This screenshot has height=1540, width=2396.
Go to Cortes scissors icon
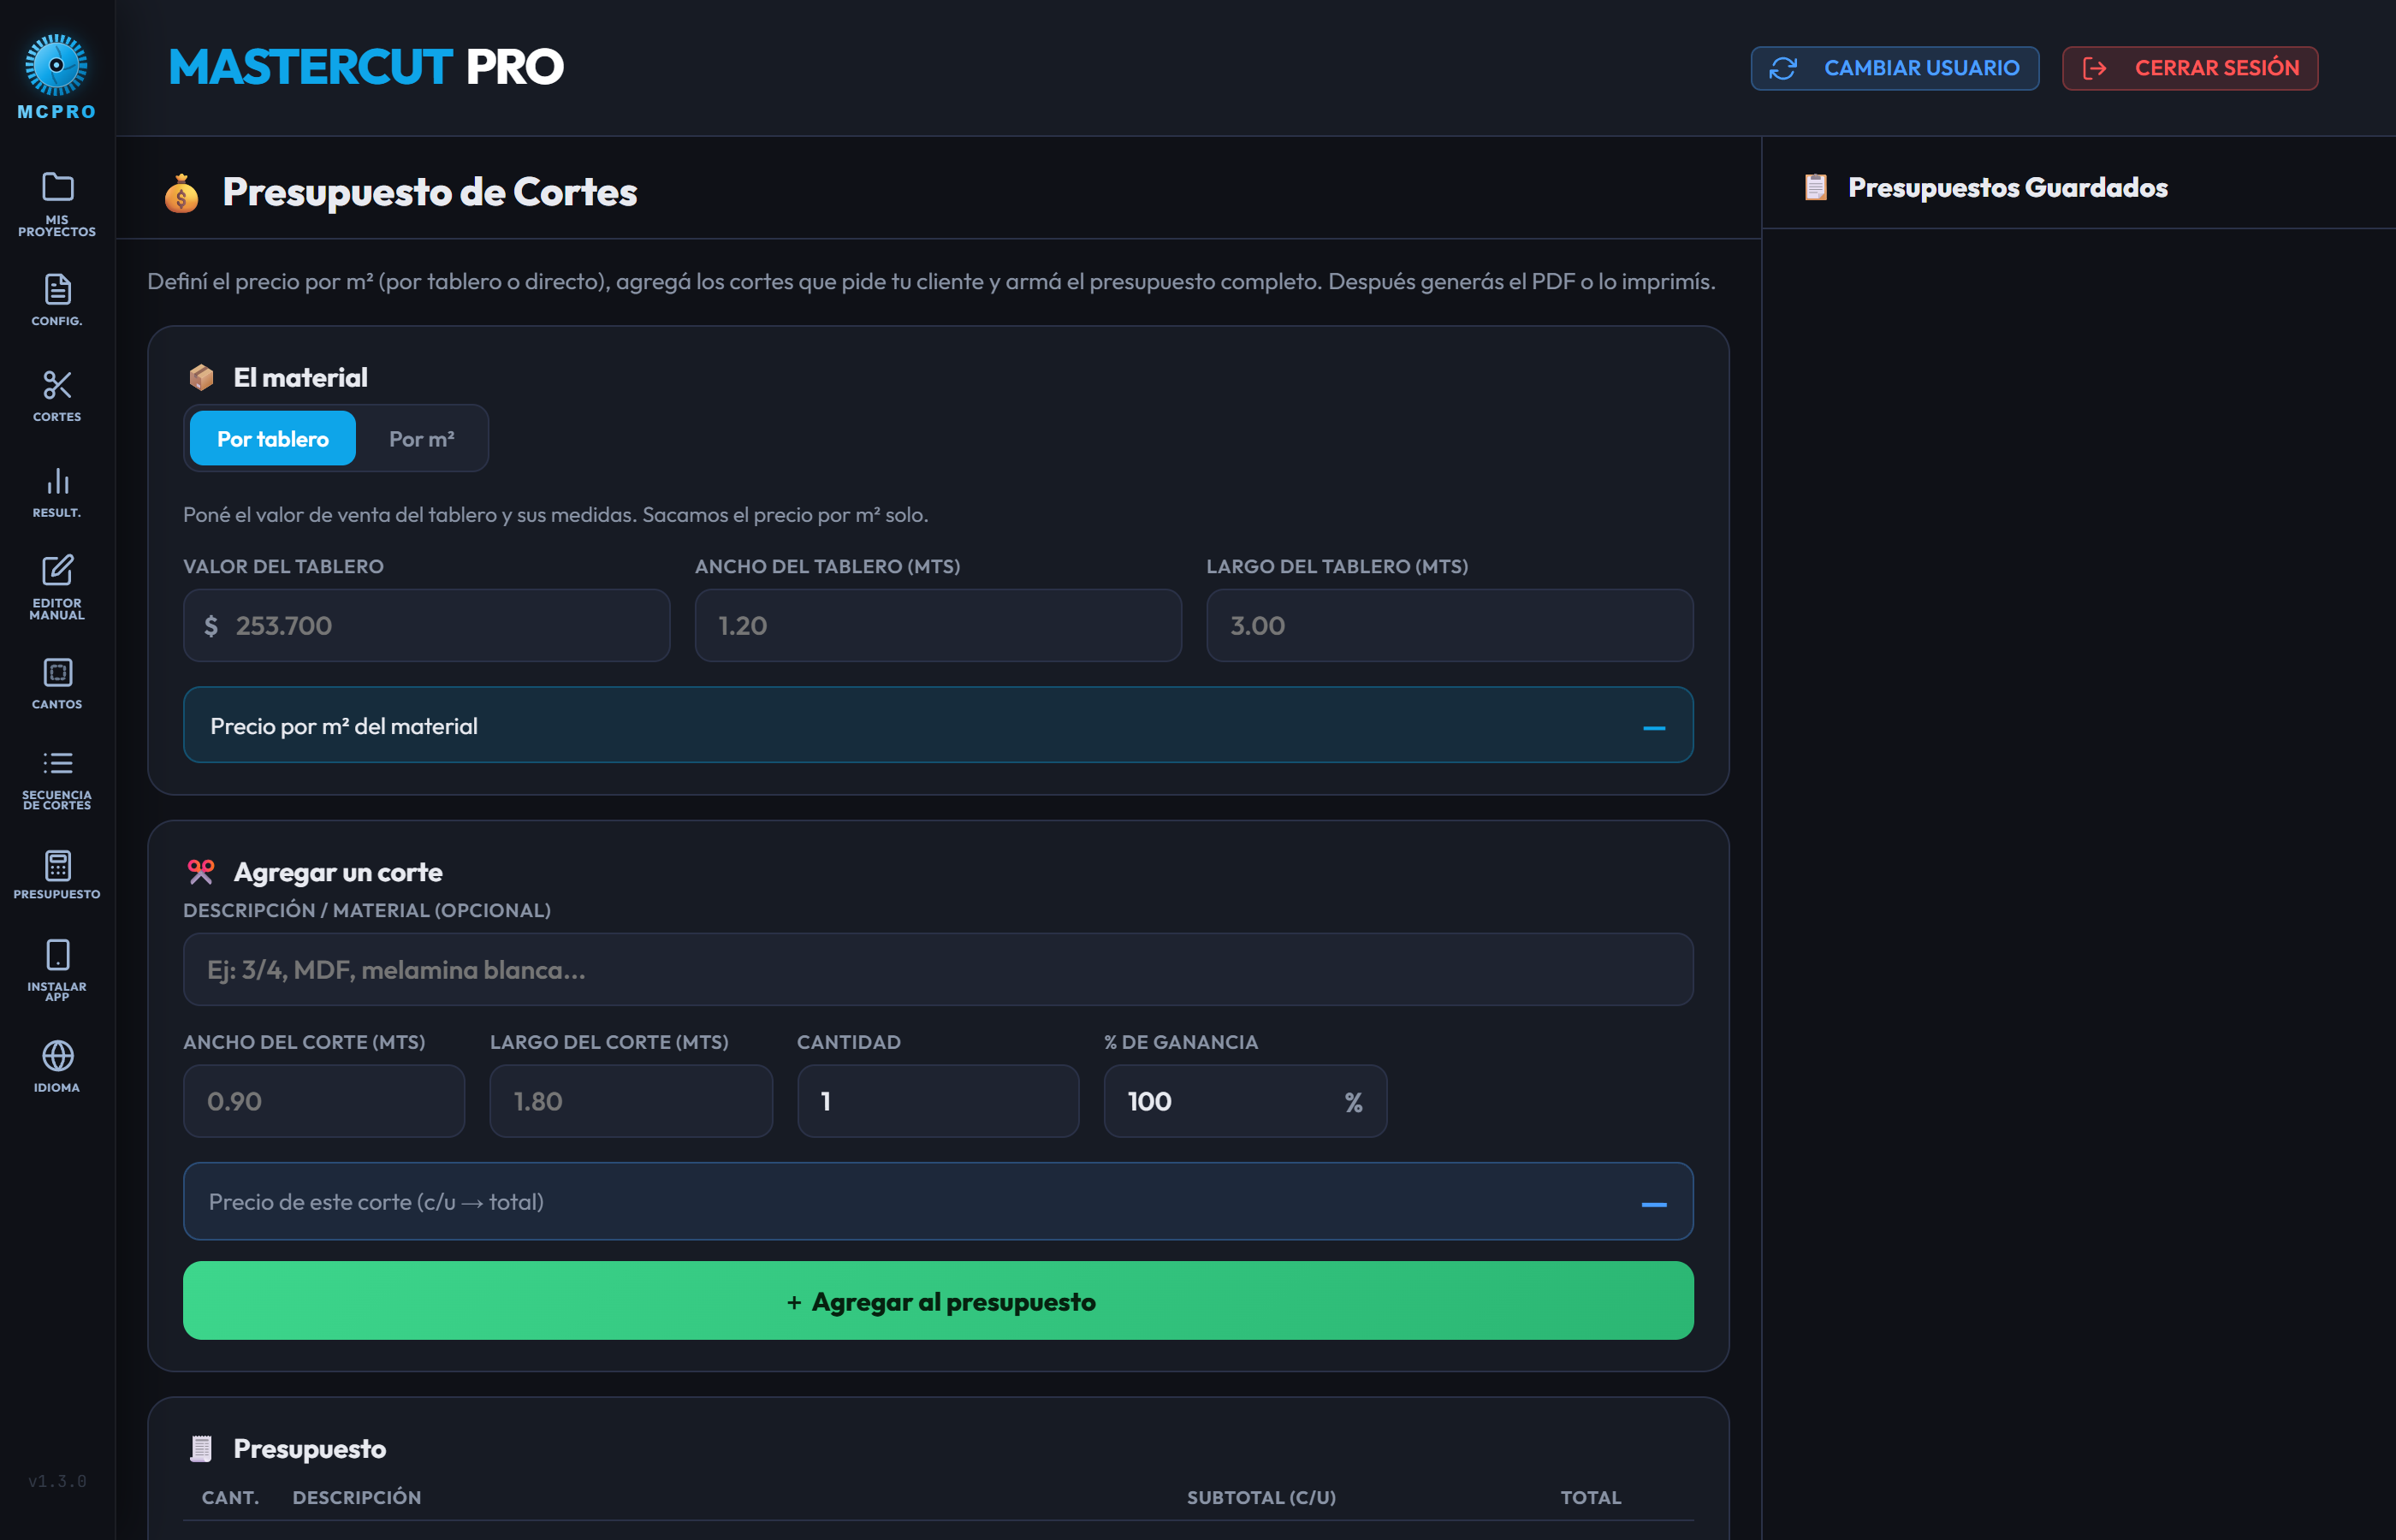(57, 385)
